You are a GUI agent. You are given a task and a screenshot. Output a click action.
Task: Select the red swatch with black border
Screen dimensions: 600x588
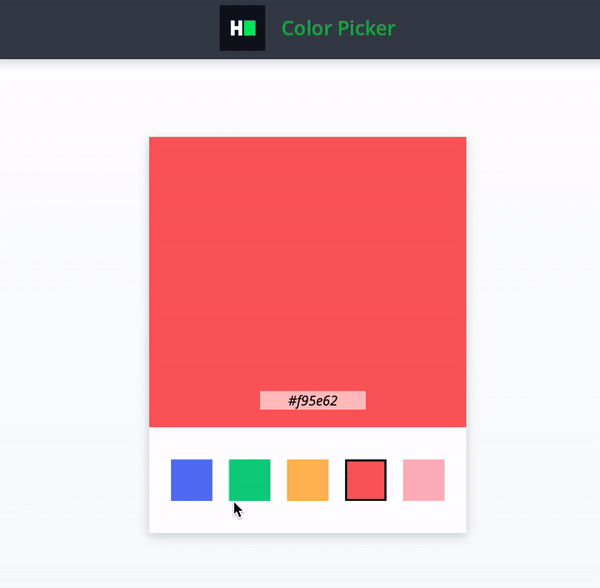(x=365, y=480)
